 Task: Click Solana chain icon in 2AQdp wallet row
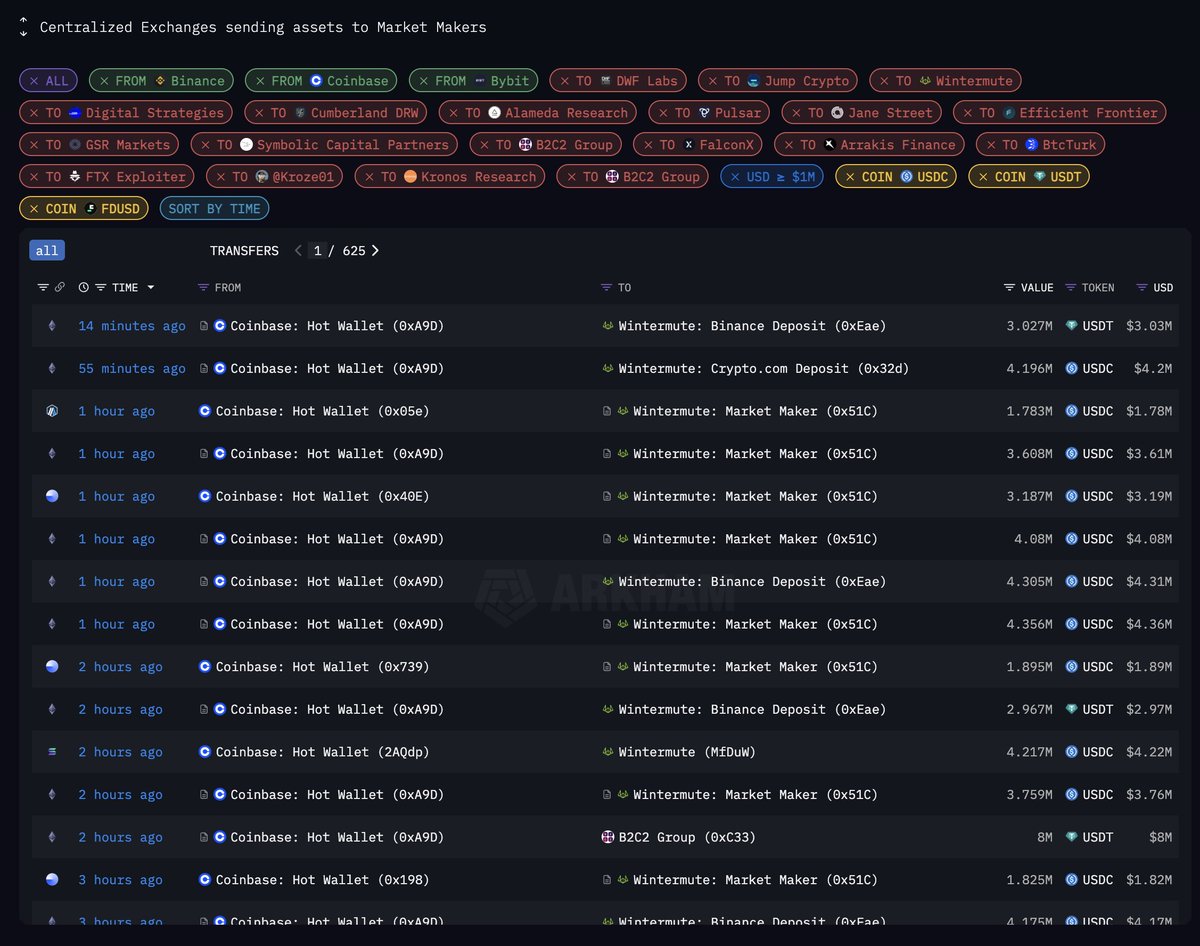[x=52, y=752]
